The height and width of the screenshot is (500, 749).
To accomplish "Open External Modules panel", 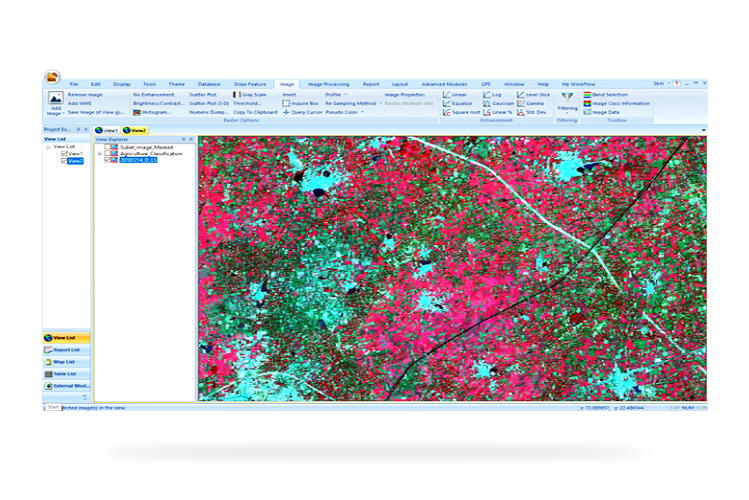I will pyautogui.click(x=66, y=386).
